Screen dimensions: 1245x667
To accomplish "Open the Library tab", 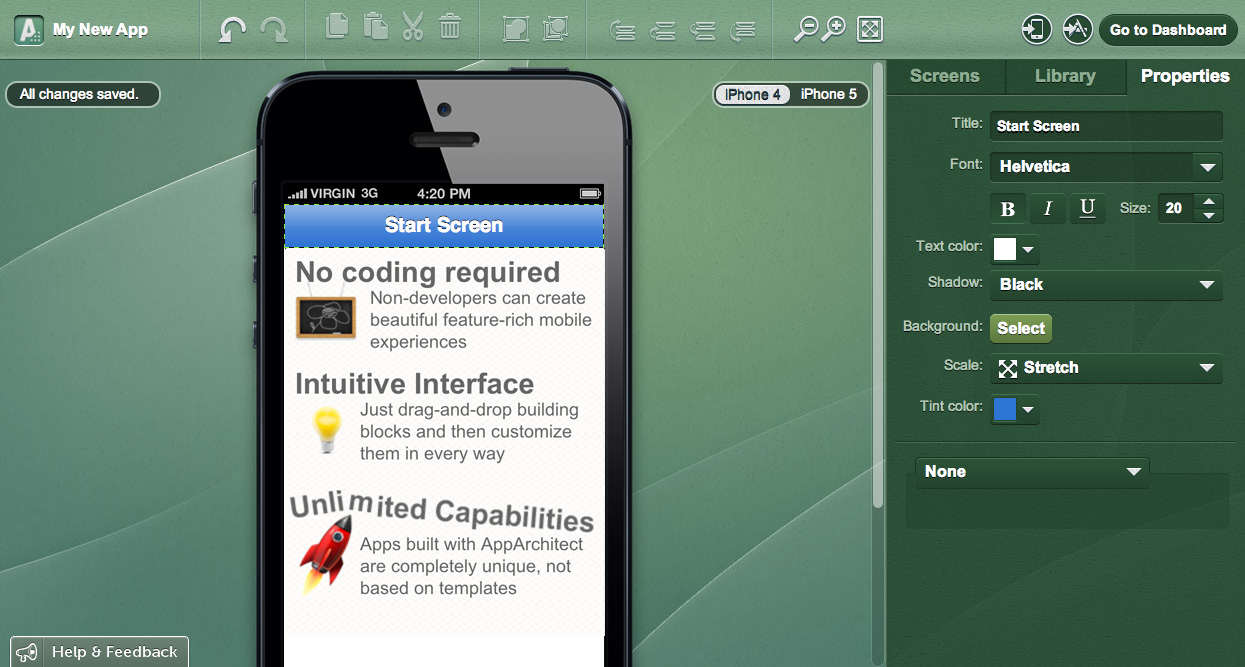I will pyautogui.click(x=1065, y=76).
